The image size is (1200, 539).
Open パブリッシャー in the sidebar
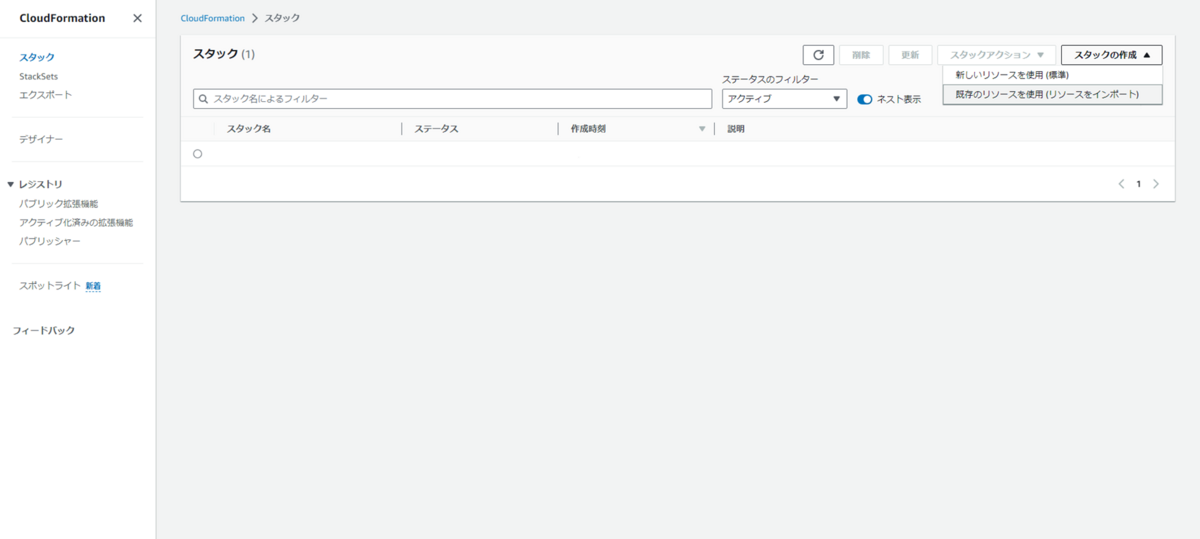(x=50, y=241)
